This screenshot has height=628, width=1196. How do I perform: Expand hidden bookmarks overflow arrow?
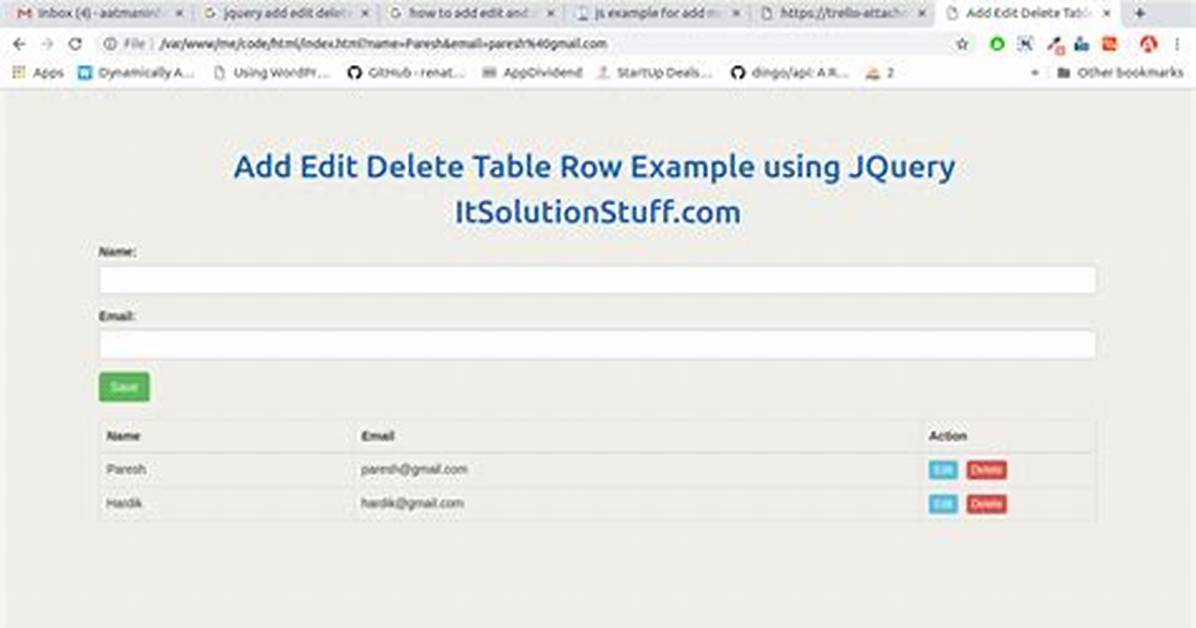point(1034,73)
